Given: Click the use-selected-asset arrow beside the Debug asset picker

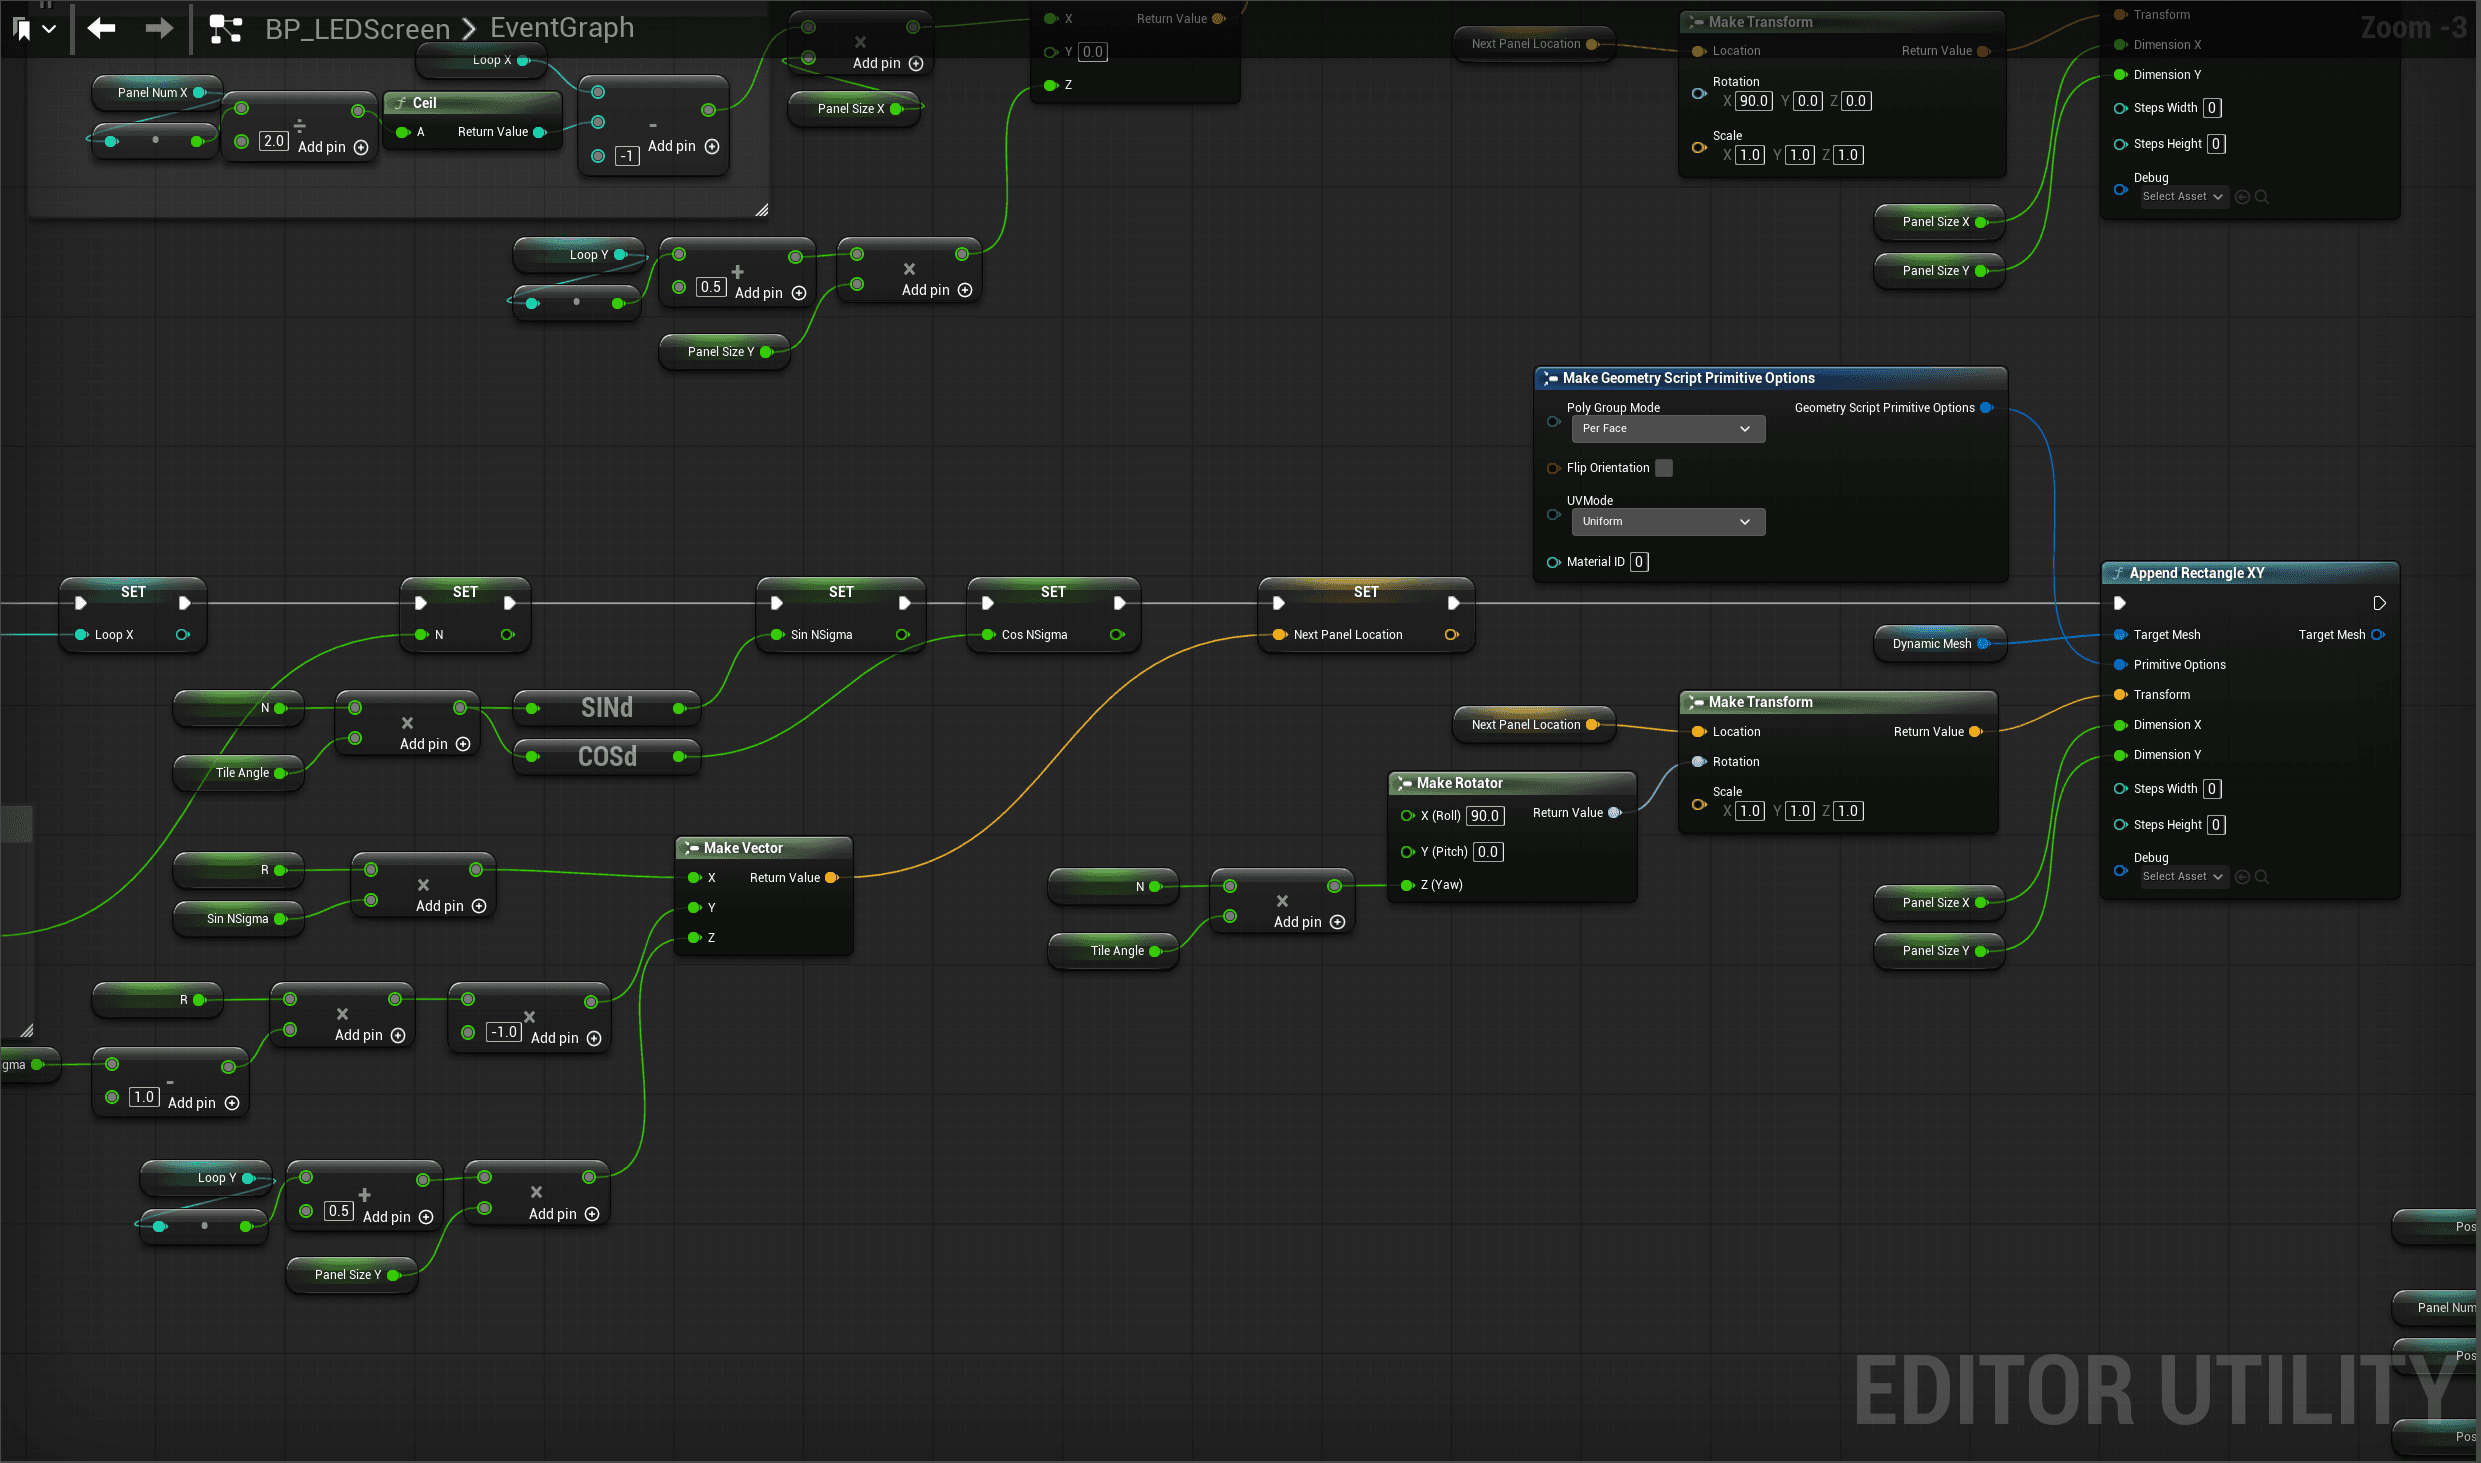Looking at the screenshot, I should point(2242,877).
